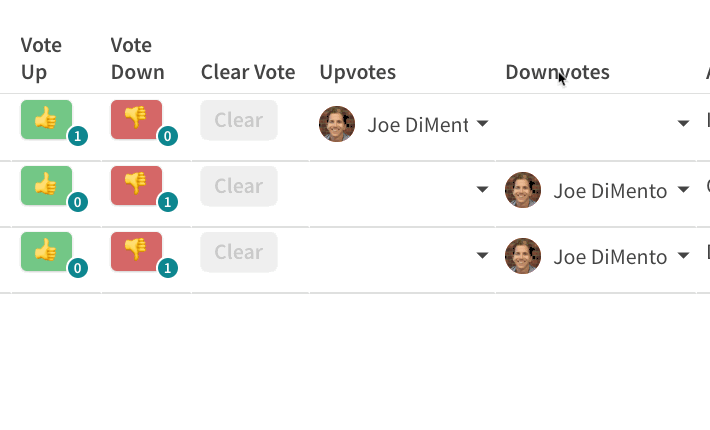Image resolution: width=710 pixels, height=430 pixels.
Task: Open first row Downvotes dropdown arrow
Action: tap(683, 124)
